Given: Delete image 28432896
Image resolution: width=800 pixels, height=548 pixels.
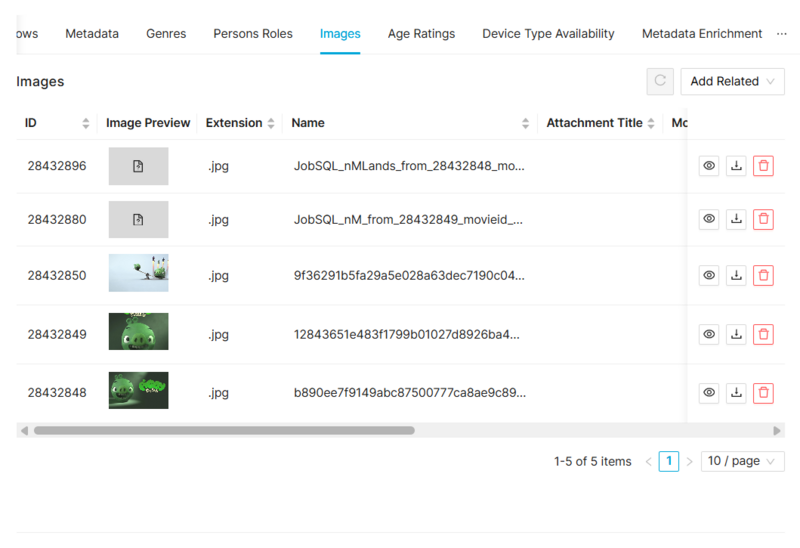Looking at the screenshot, I should click(763, 166).
